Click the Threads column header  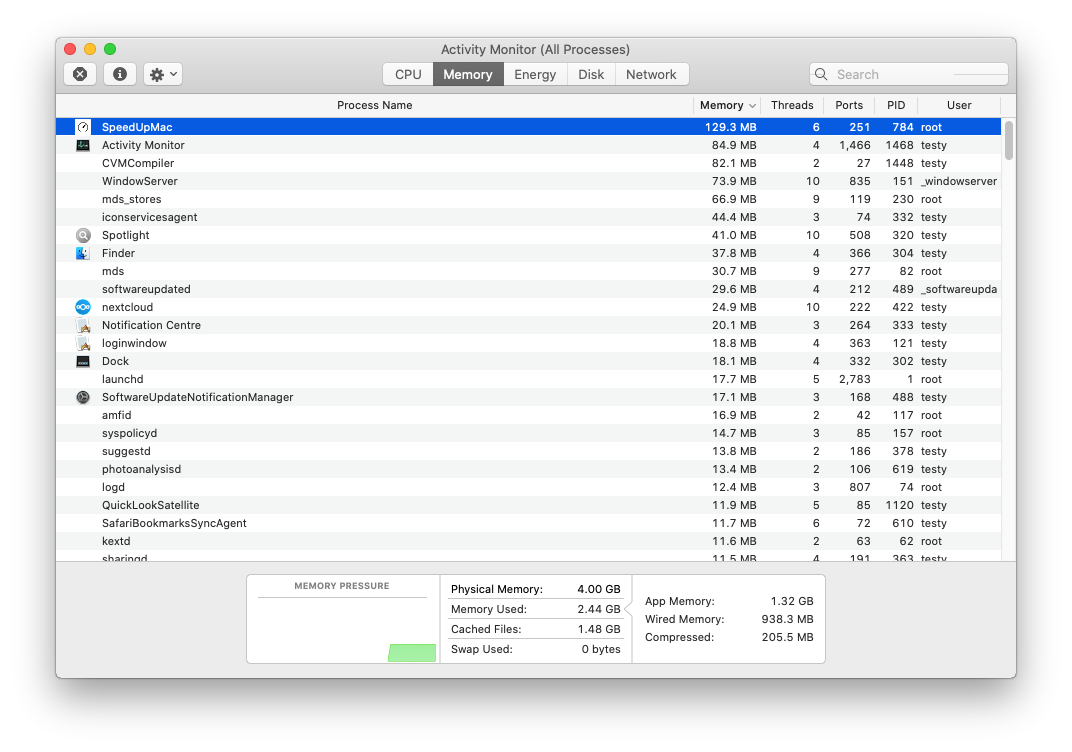coord(792,105)
